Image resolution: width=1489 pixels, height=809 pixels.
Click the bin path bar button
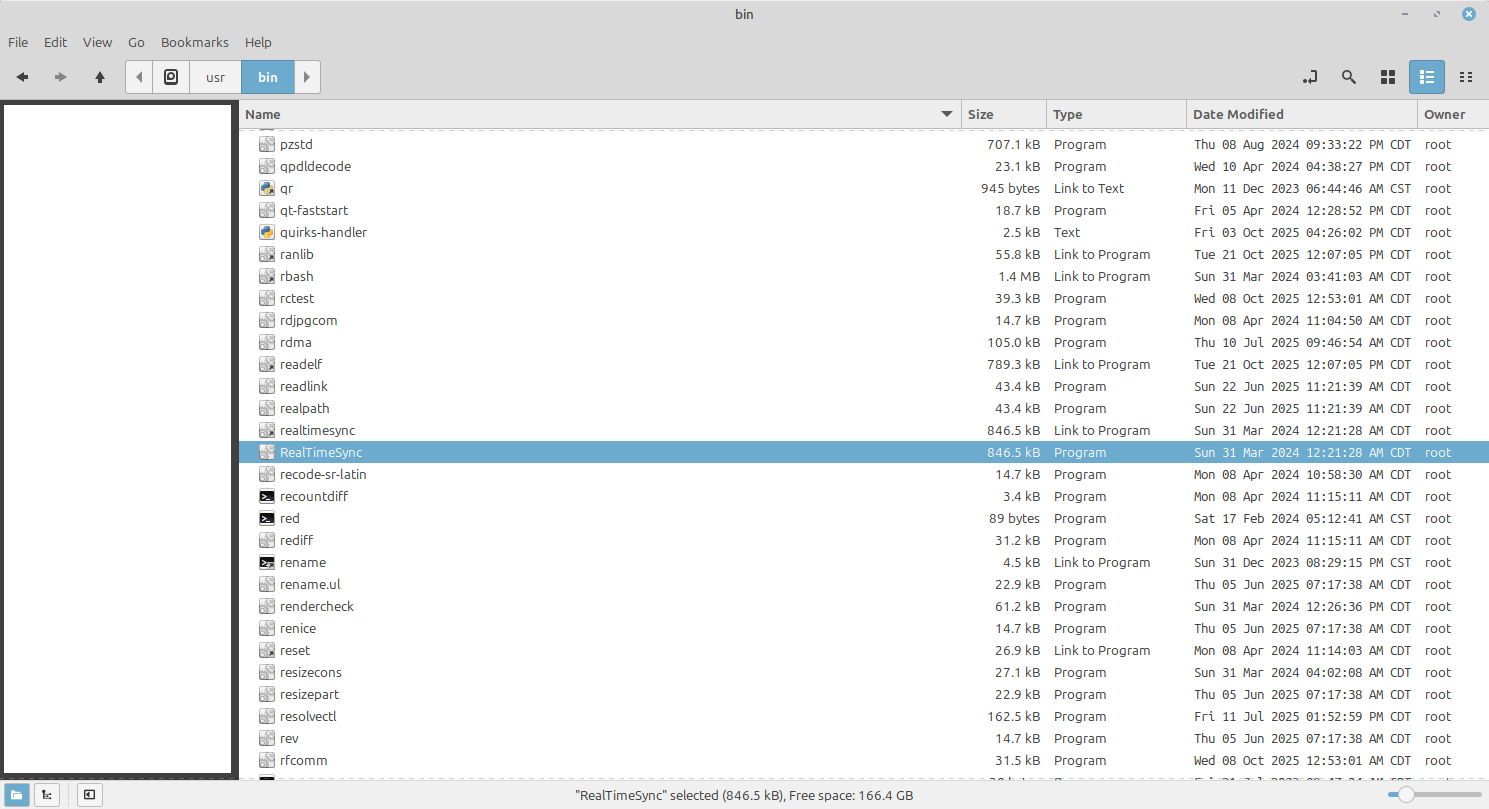[x=268, y=77]
